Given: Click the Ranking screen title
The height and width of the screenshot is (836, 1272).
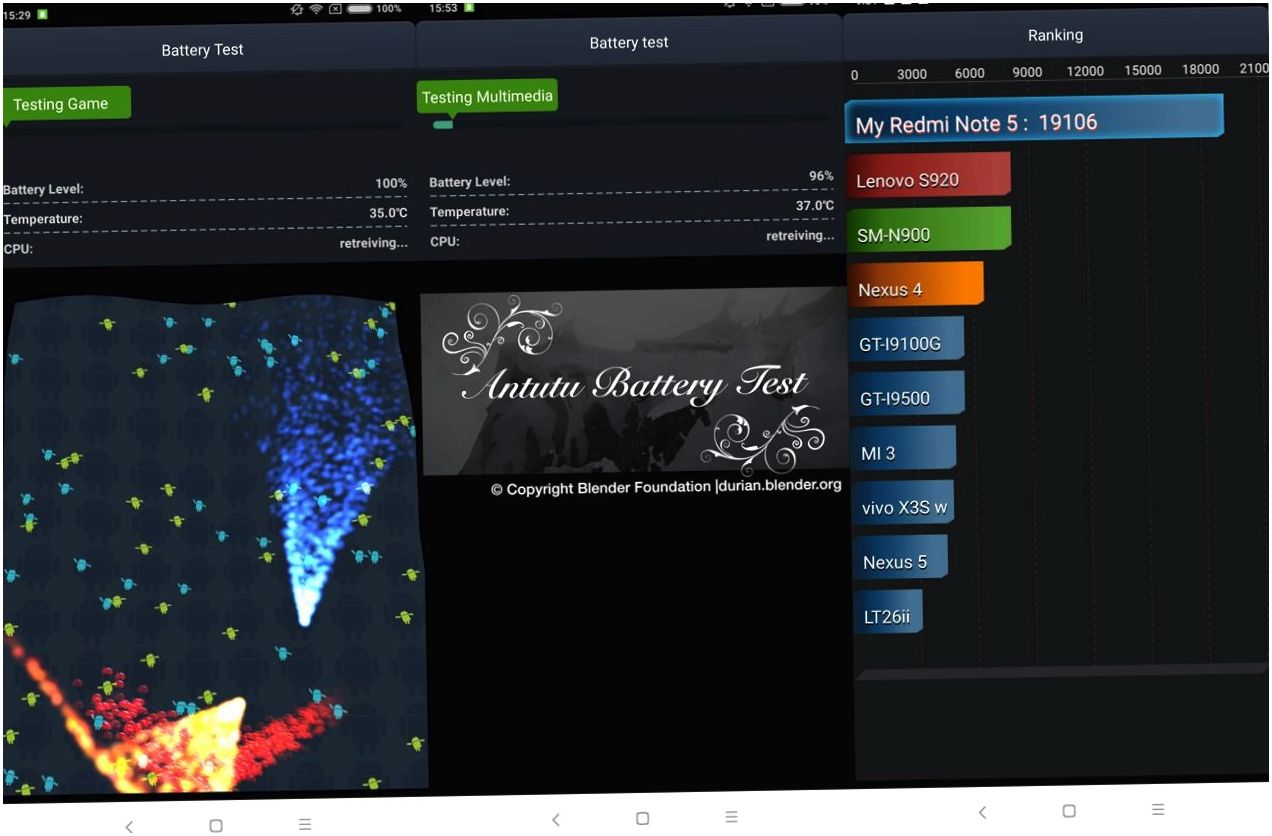Looking at the screenshot, I should point(1055,35).
